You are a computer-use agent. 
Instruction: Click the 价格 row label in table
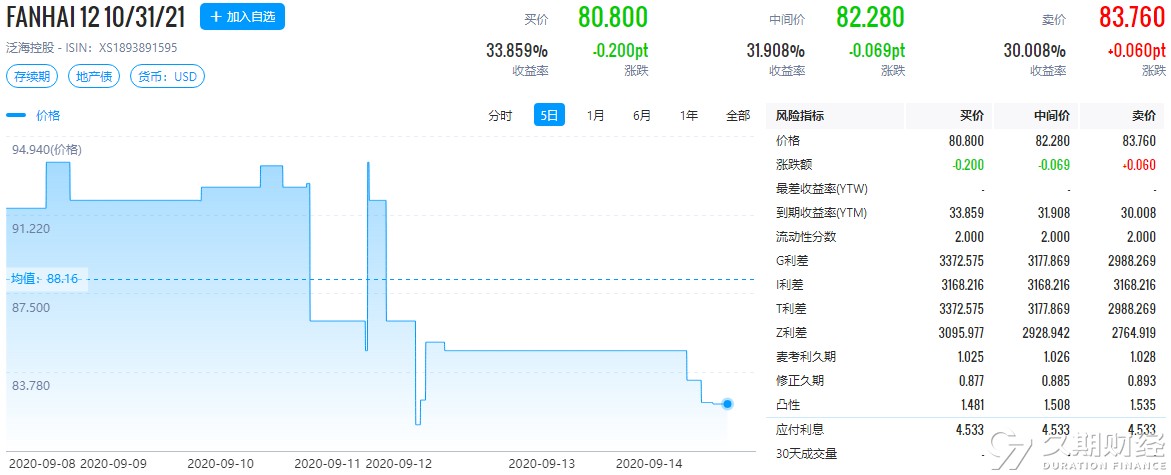pos(788,140)
